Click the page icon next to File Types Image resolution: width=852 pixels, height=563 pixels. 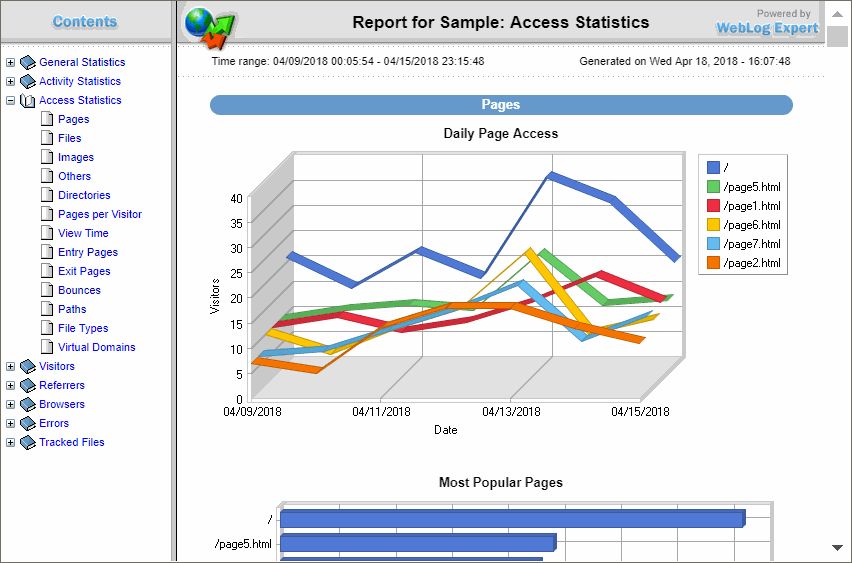(x=48, y=328)
